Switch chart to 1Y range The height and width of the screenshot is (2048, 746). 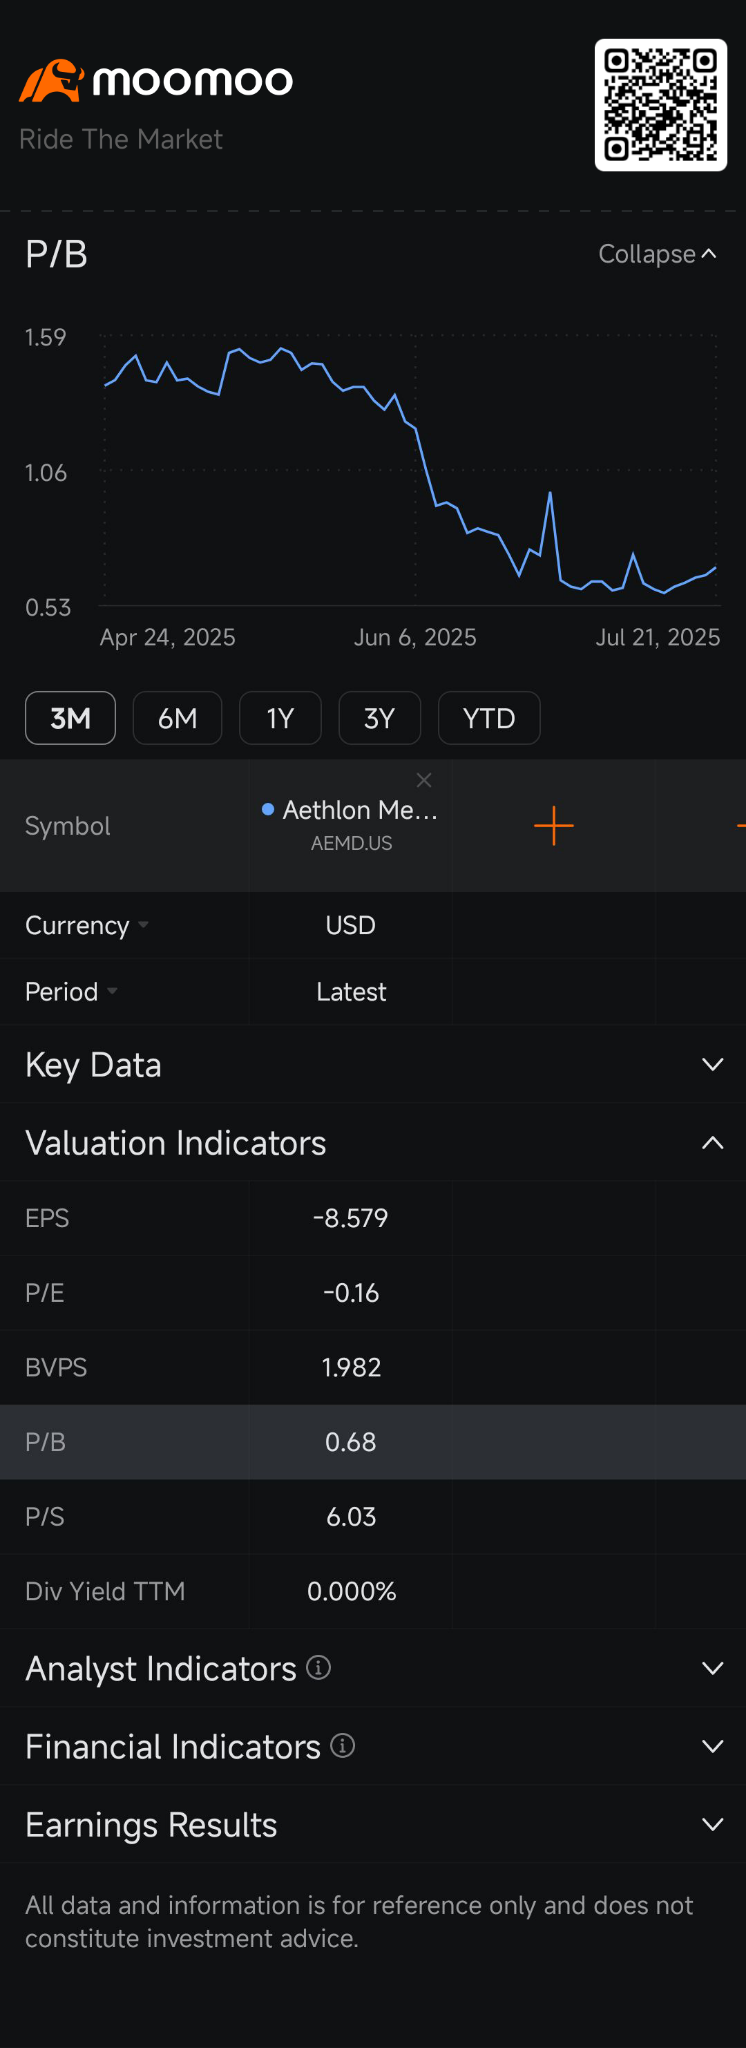coord(280,718)
